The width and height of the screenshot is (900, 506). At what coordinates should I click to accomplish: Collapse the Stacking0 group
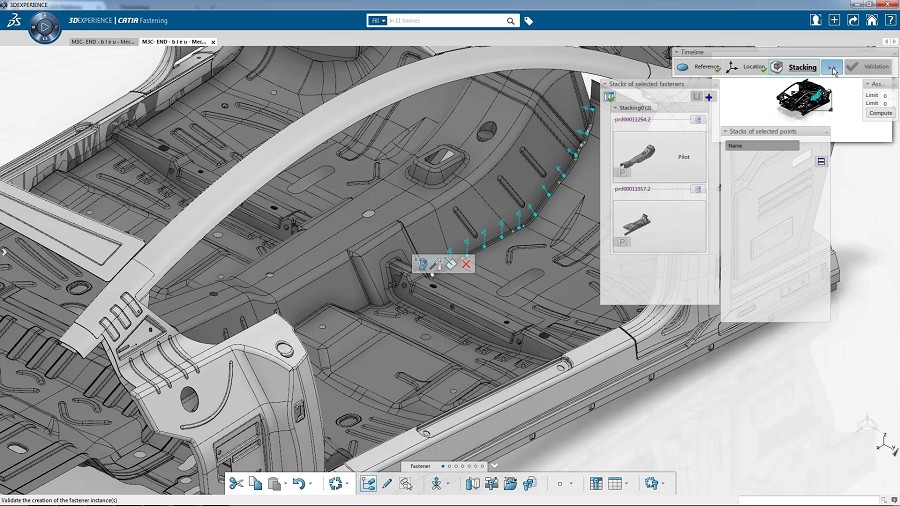[x=615, y=108]
